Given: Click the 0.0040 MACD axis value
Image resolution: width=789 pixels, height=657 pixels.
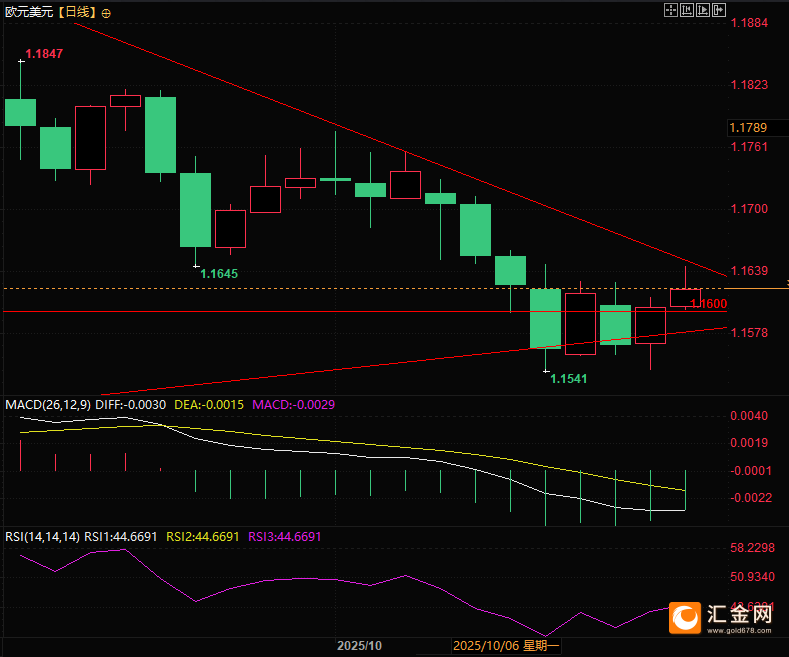Looking at the screenshot, I should pyautogui.click(x=749, y=416).
